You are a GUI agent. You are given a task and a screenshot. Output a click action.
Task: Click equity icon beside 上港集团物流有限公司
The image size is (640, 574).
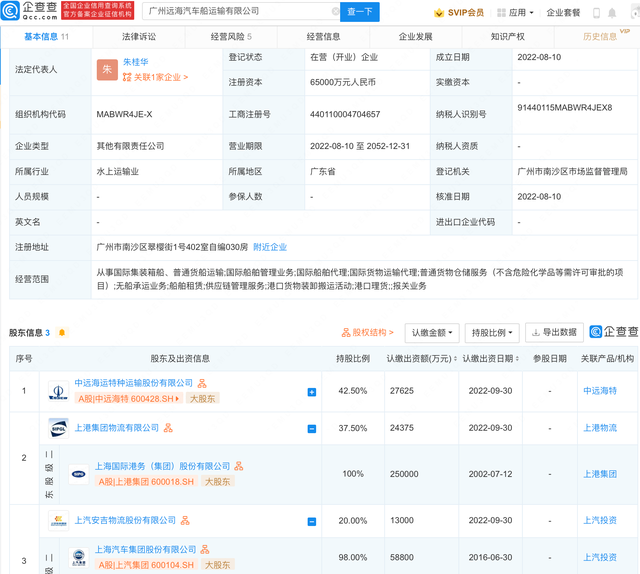click(168, 428)
